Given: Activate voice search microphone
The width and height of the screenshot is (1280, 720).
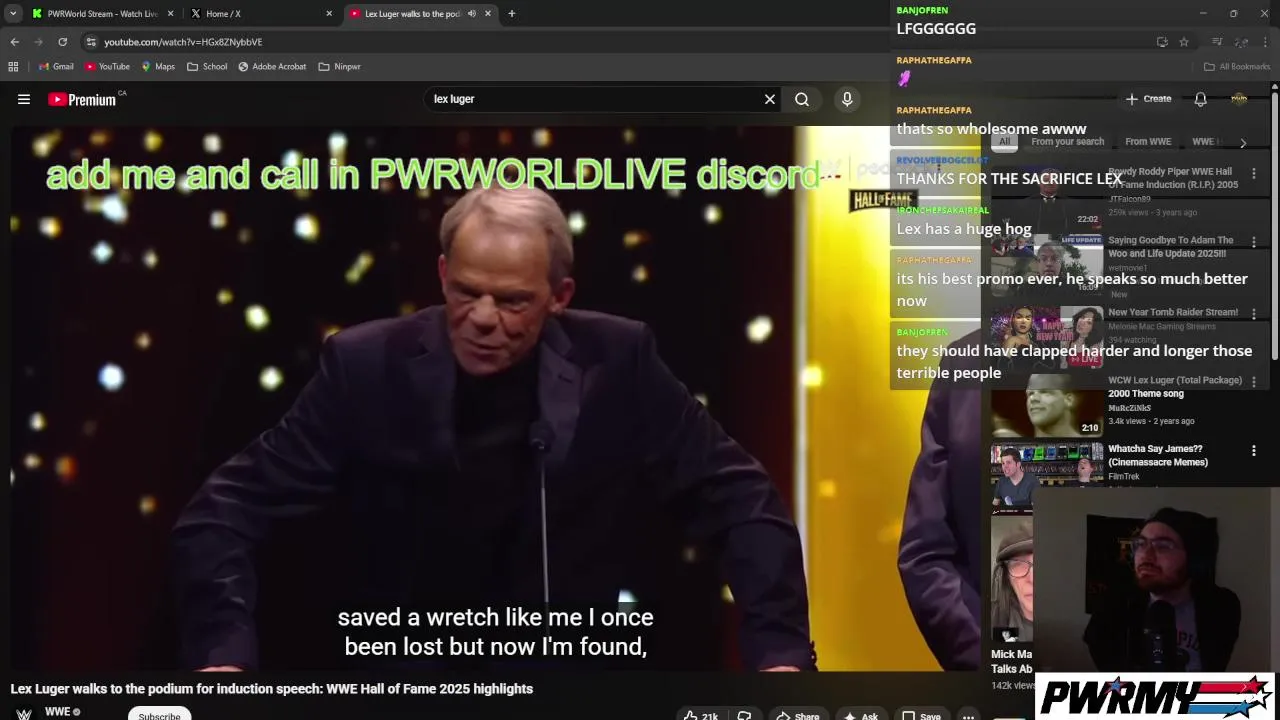Looking at the screenshot, I should pos(847,99).
